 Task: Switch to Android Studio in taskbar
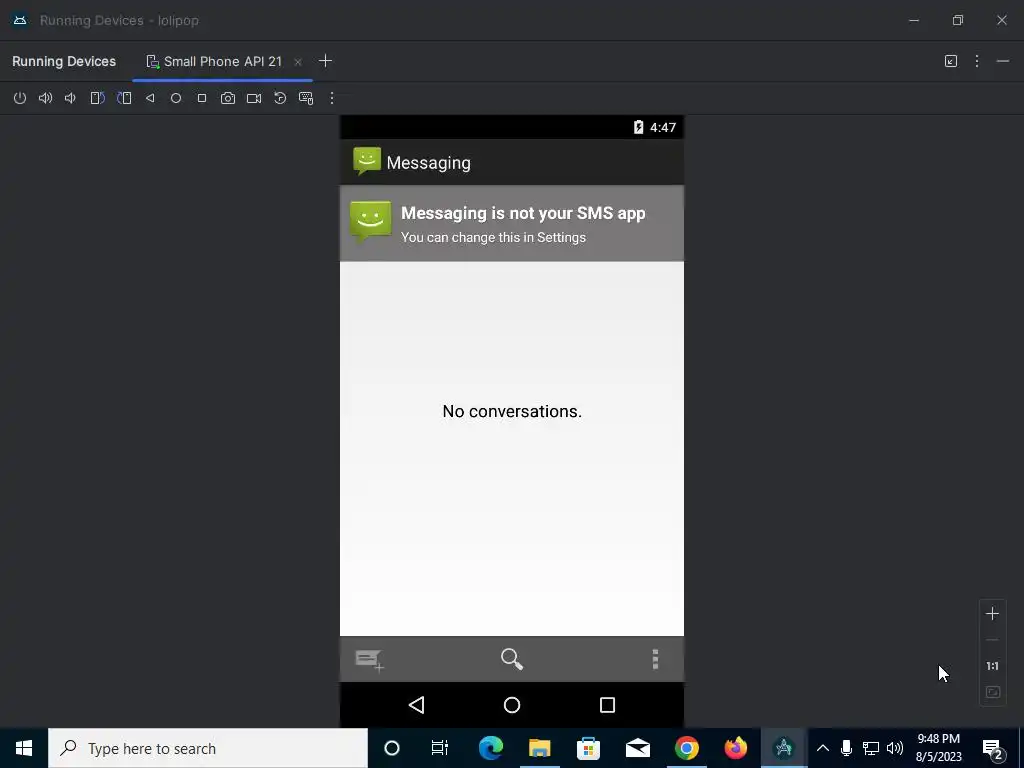(784, 748)
